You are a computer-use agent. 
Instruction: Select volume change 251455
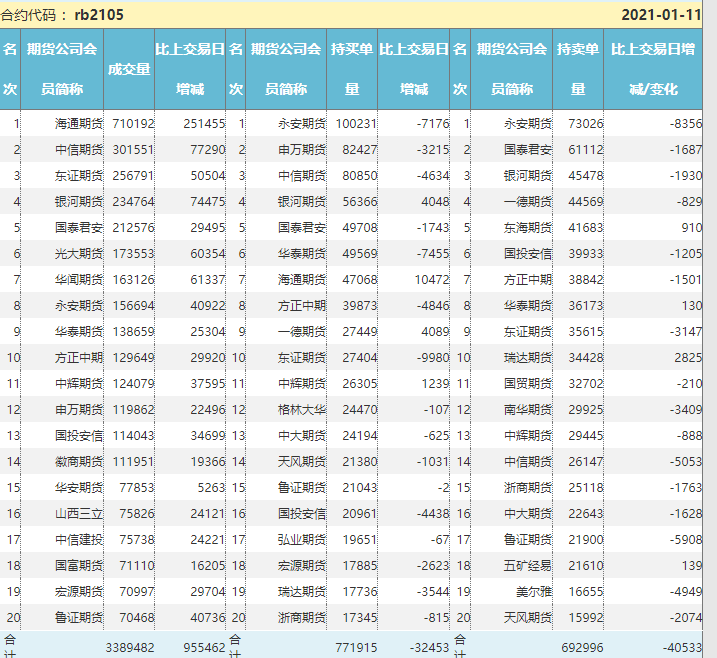204,123
